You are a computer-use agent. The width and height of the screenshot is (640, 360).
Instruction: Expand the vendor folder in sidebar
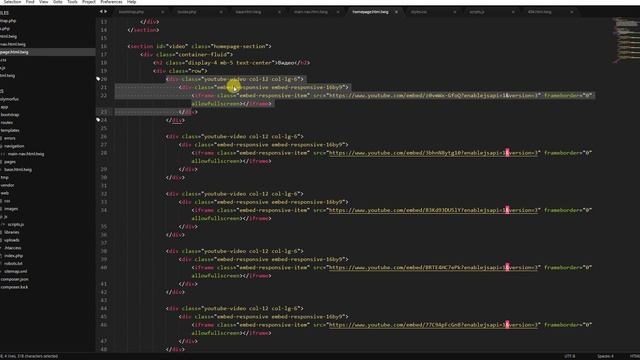pos(7,185)
